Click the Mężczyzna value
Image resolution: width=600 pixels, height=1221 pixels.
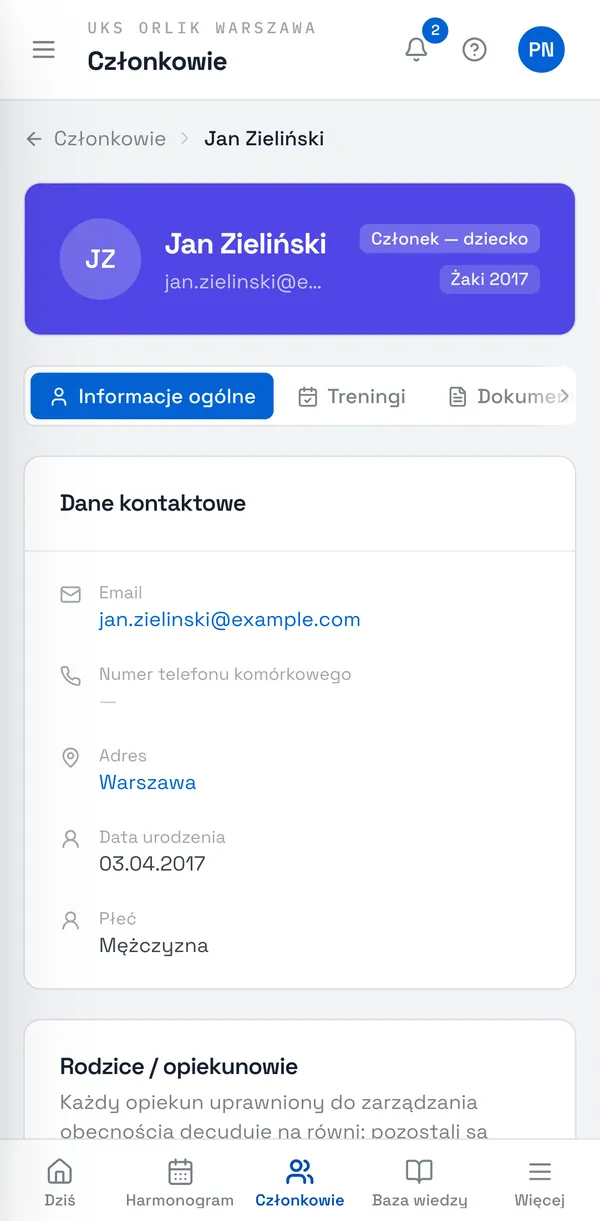click(x=154, y=946)
